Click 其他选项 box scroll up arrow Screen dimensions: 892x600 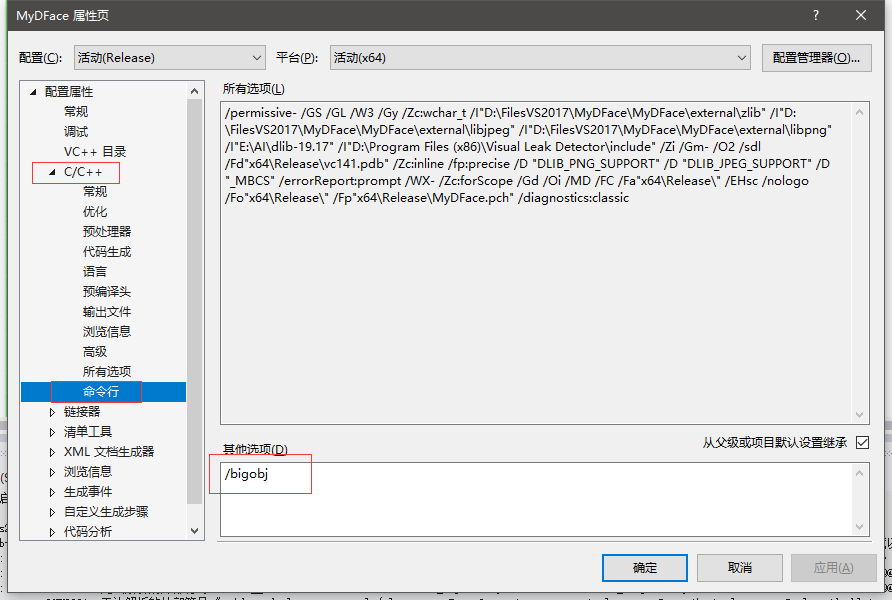(860, 473)
